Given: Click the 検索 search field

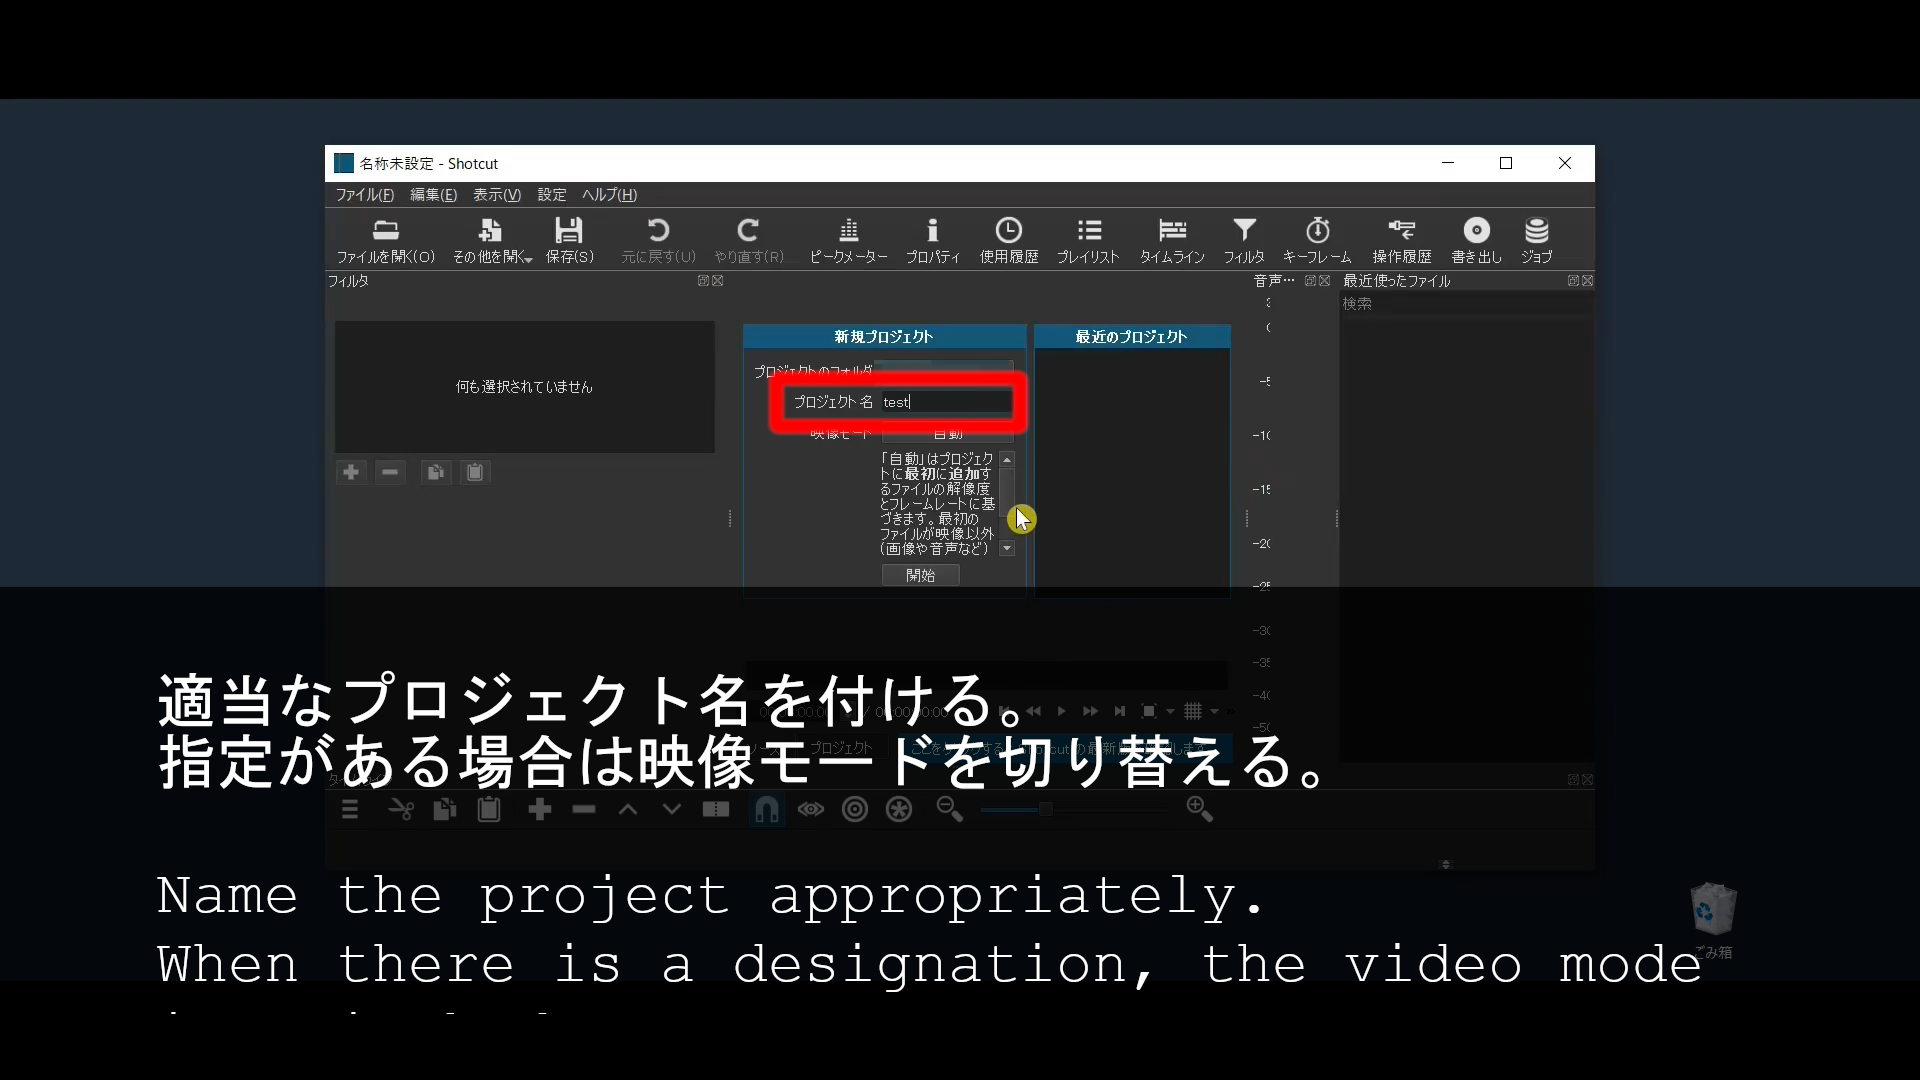Looking at the screenshot, I should pos(1465,304).
